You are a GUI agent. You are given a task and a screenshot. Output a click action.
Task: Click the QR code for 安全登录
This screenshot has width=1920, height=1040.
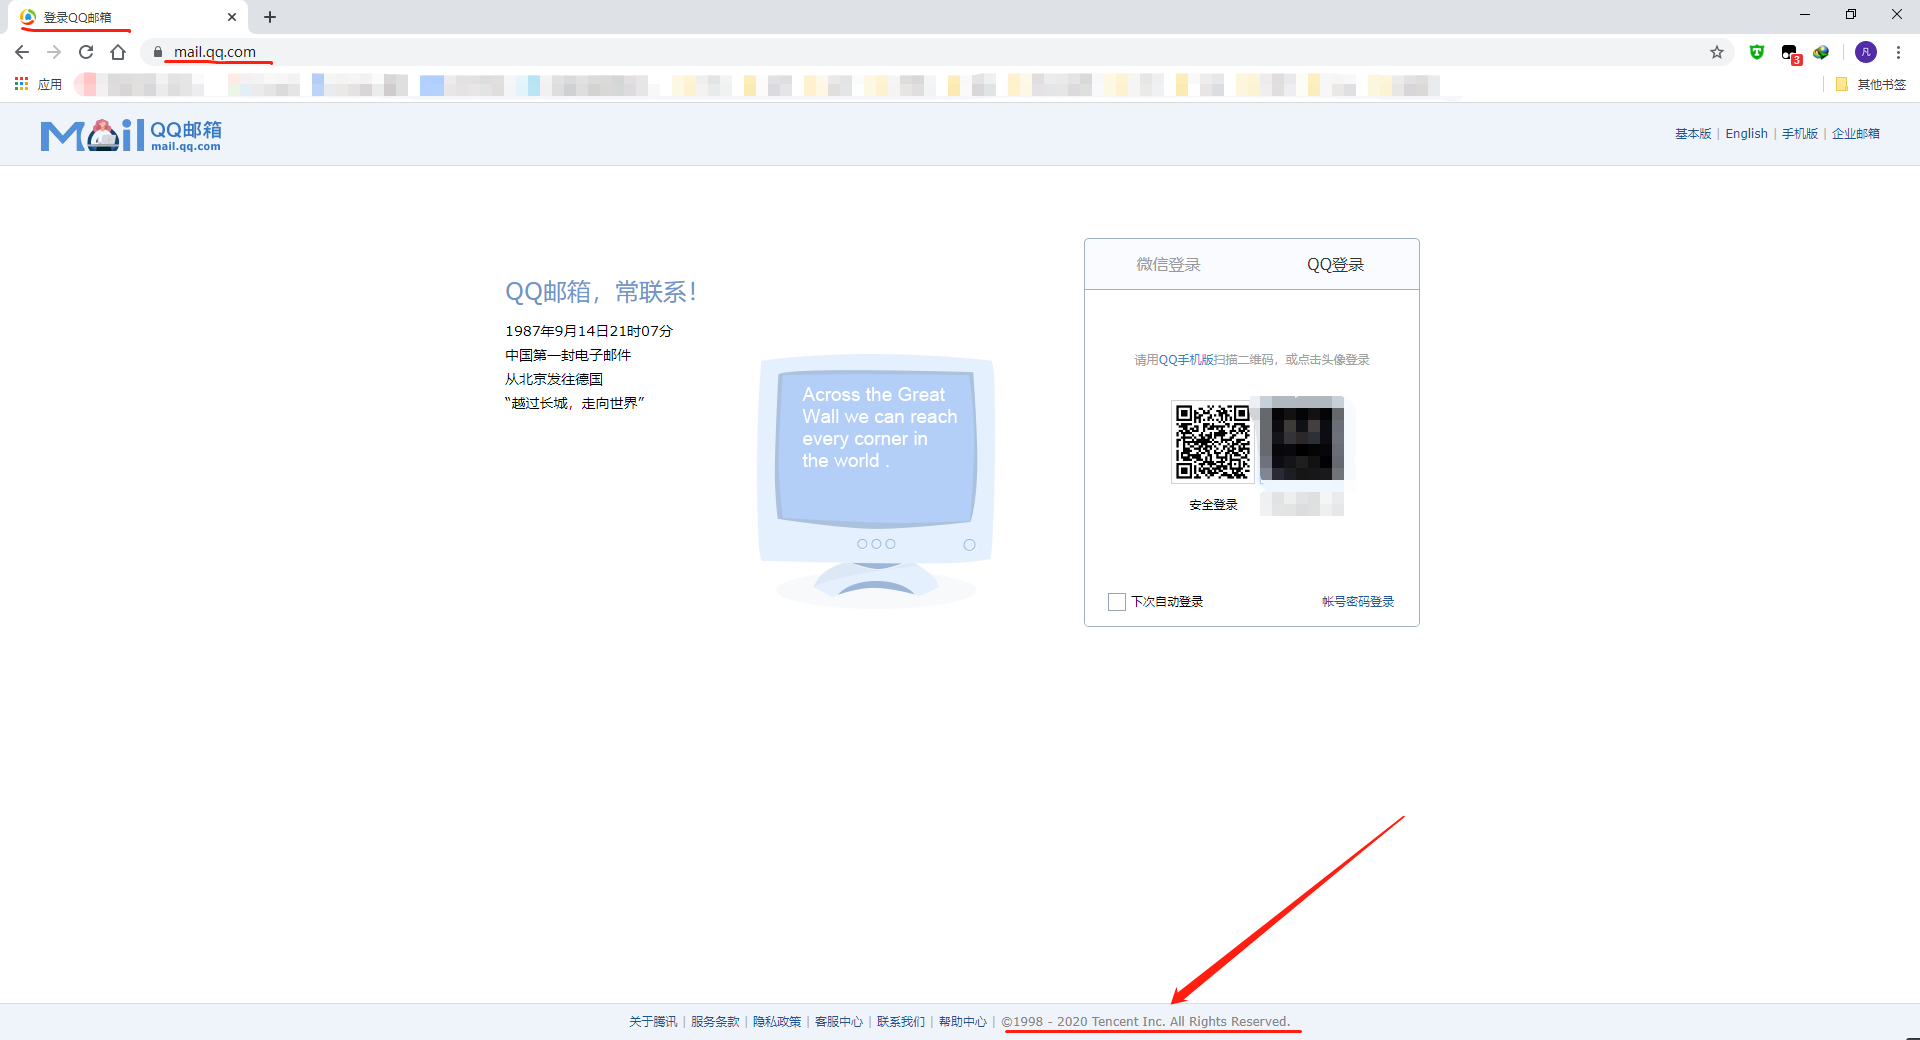click(1213, 442)
